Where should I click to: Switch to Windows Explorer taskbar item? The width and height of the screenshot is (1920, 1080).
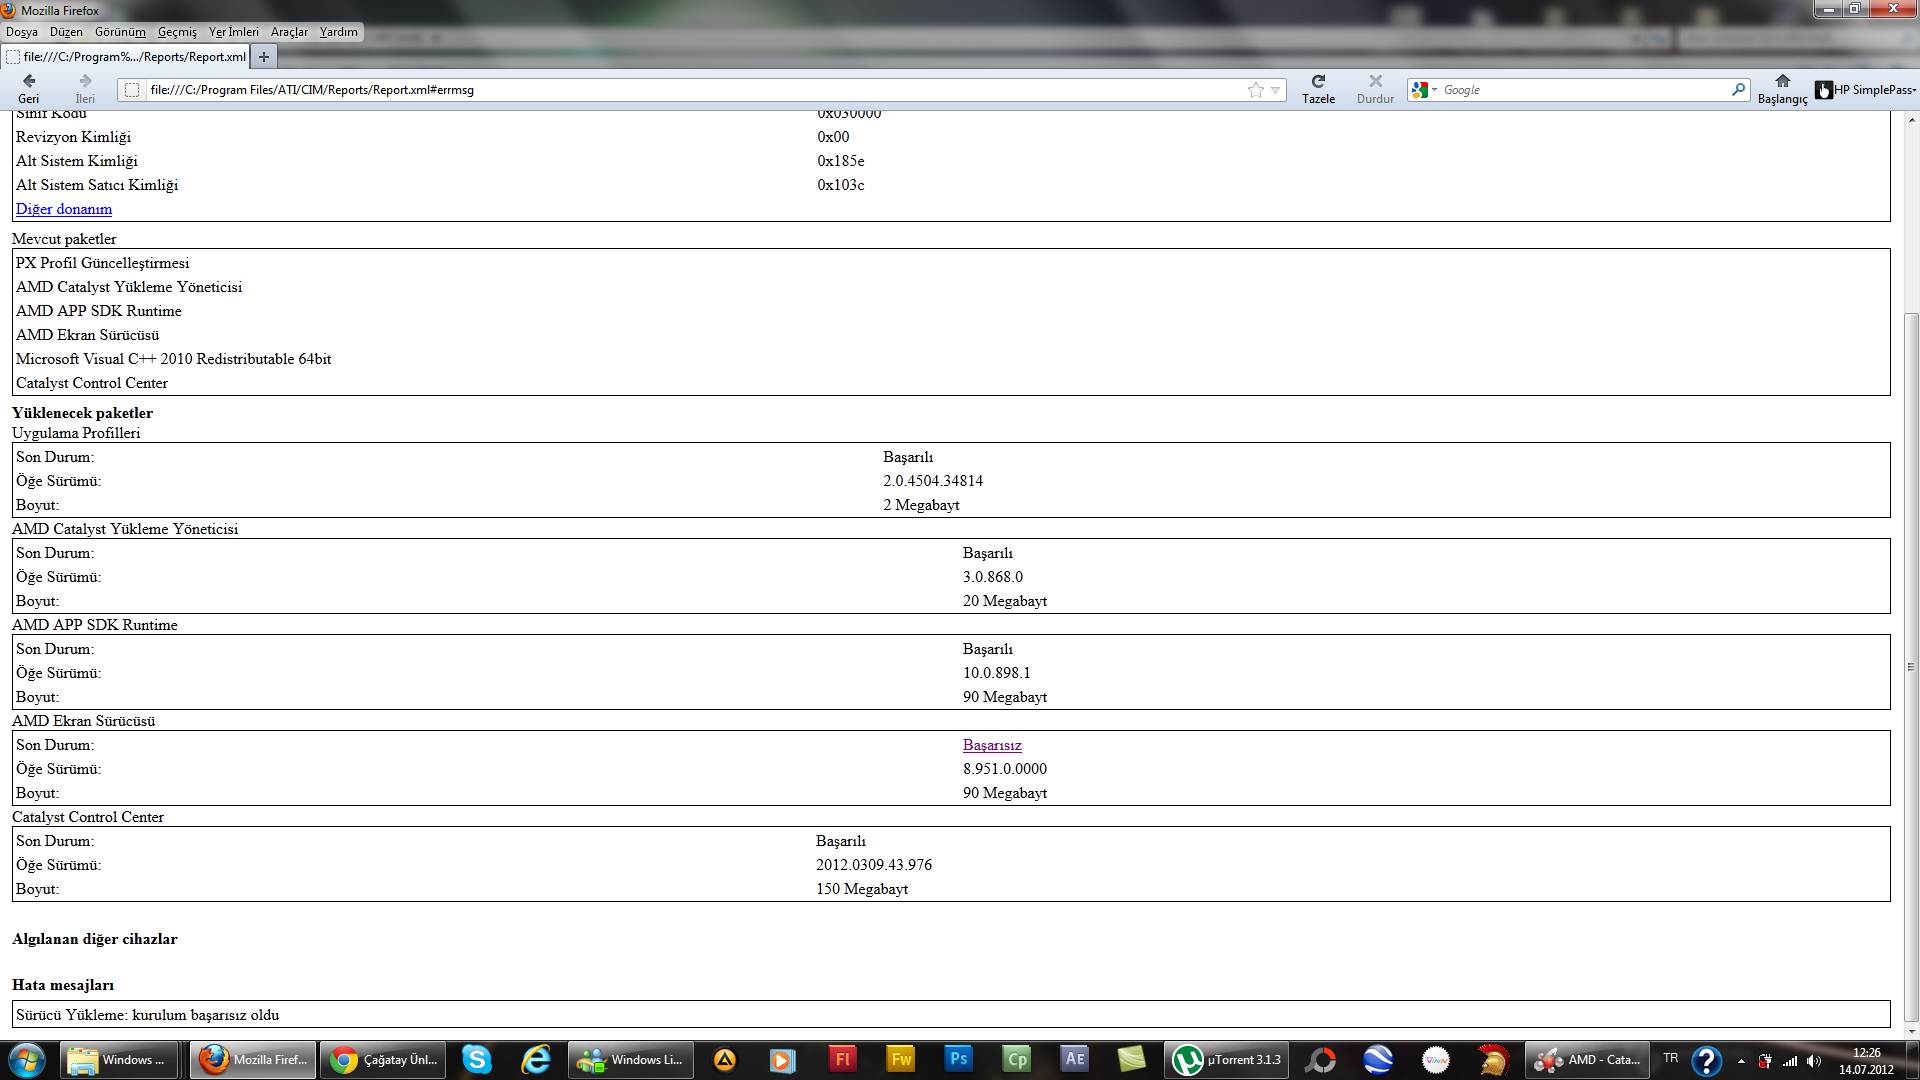(119, 1060)
